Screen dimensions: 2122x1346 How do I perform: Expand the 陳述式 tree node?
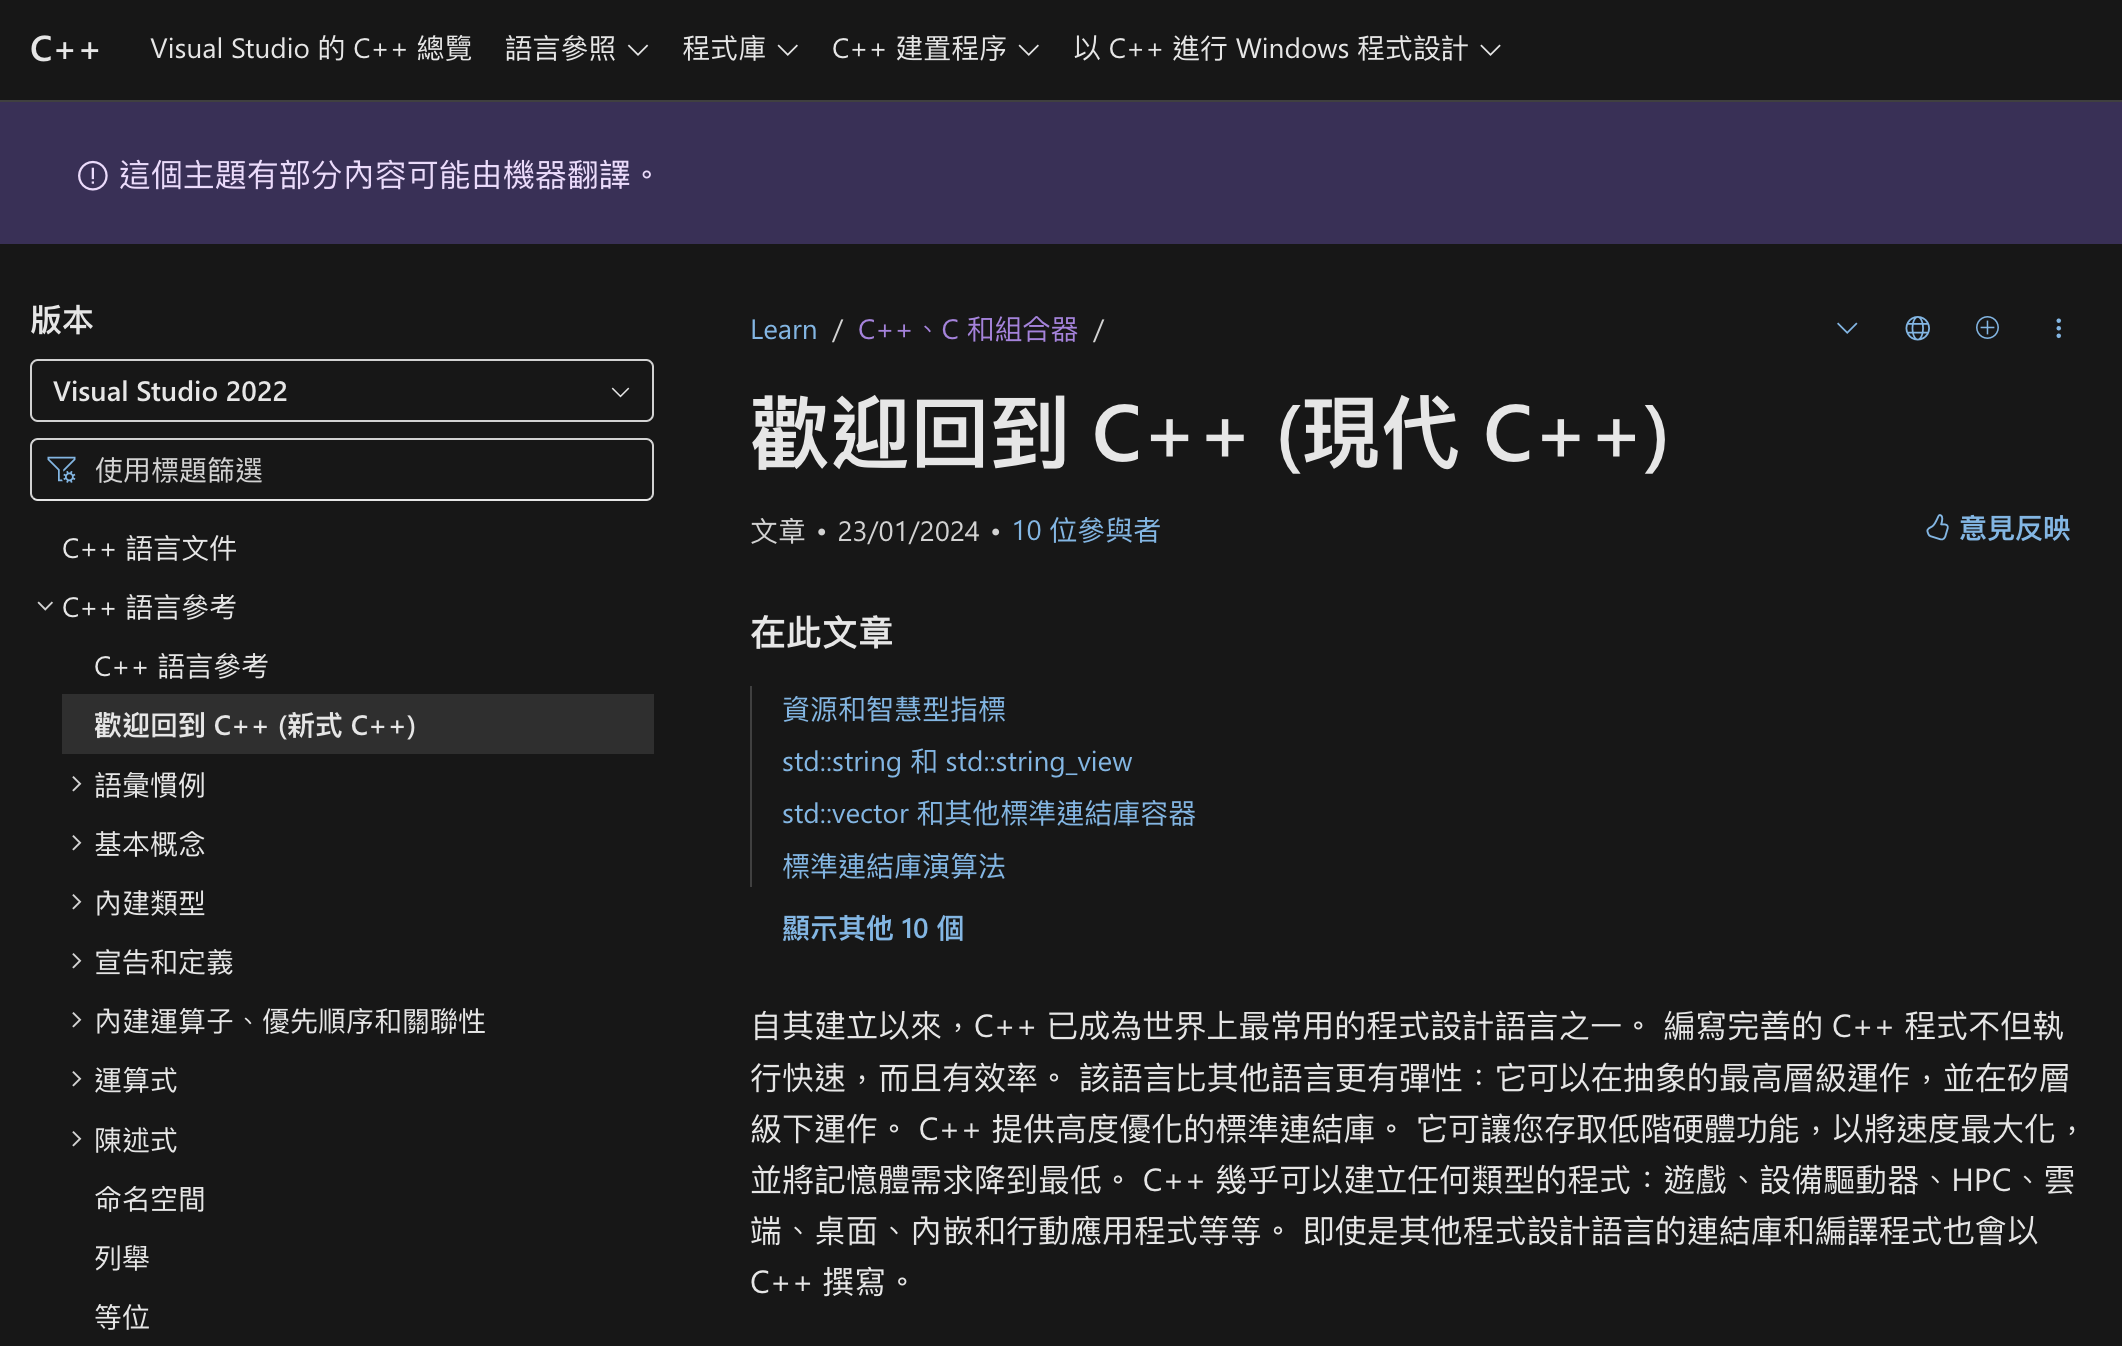76,1139
